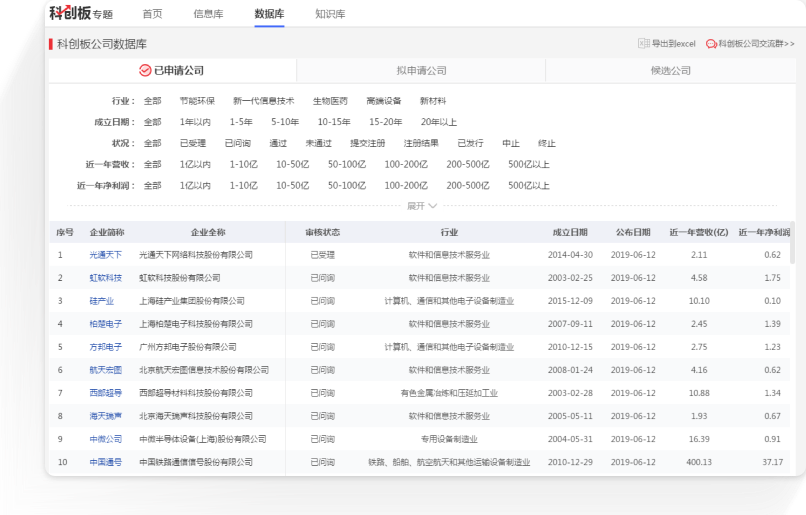Filter 成立日期 by 5-10年
Viewport: 806px width, 515px height.
click(x=285, y=122)
